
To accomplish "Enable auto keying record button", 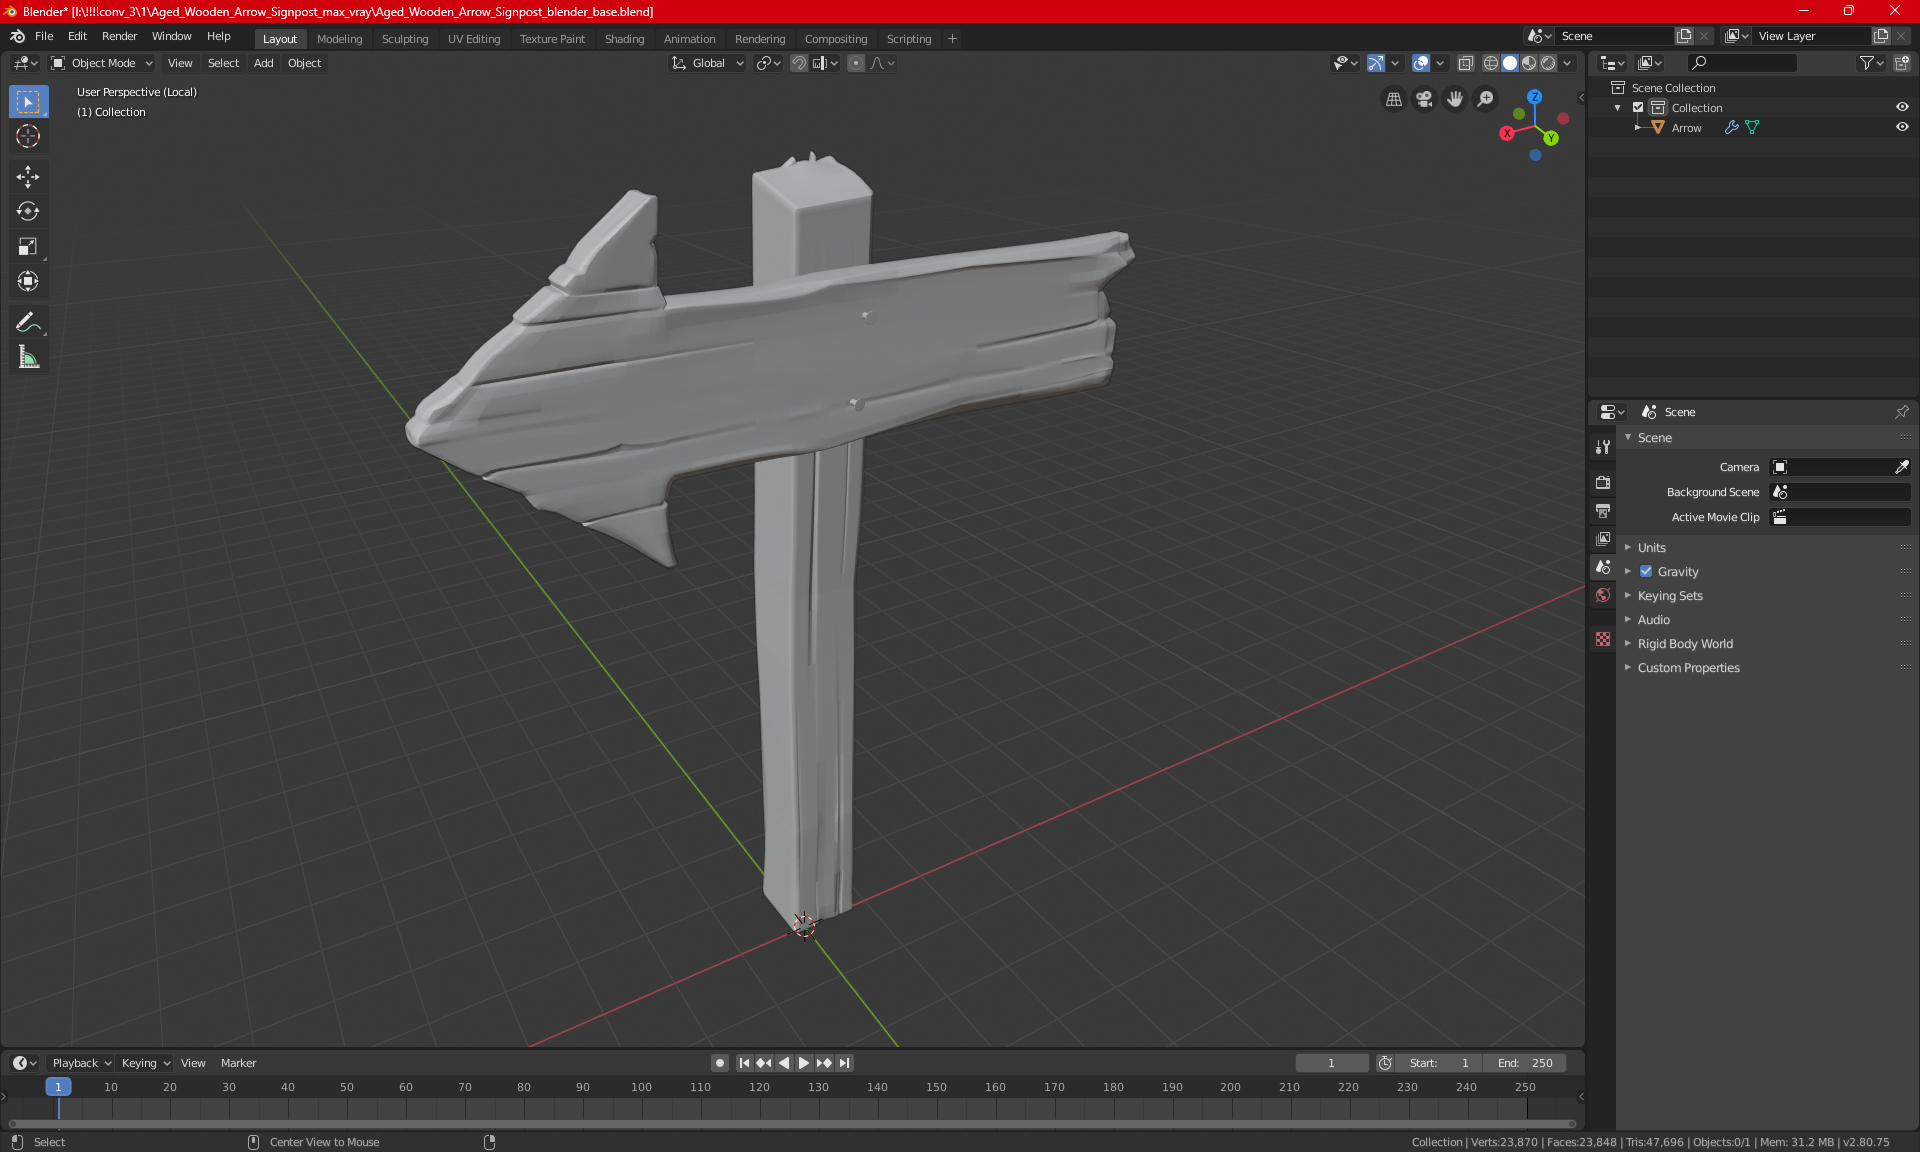I will click(719, 1063).
